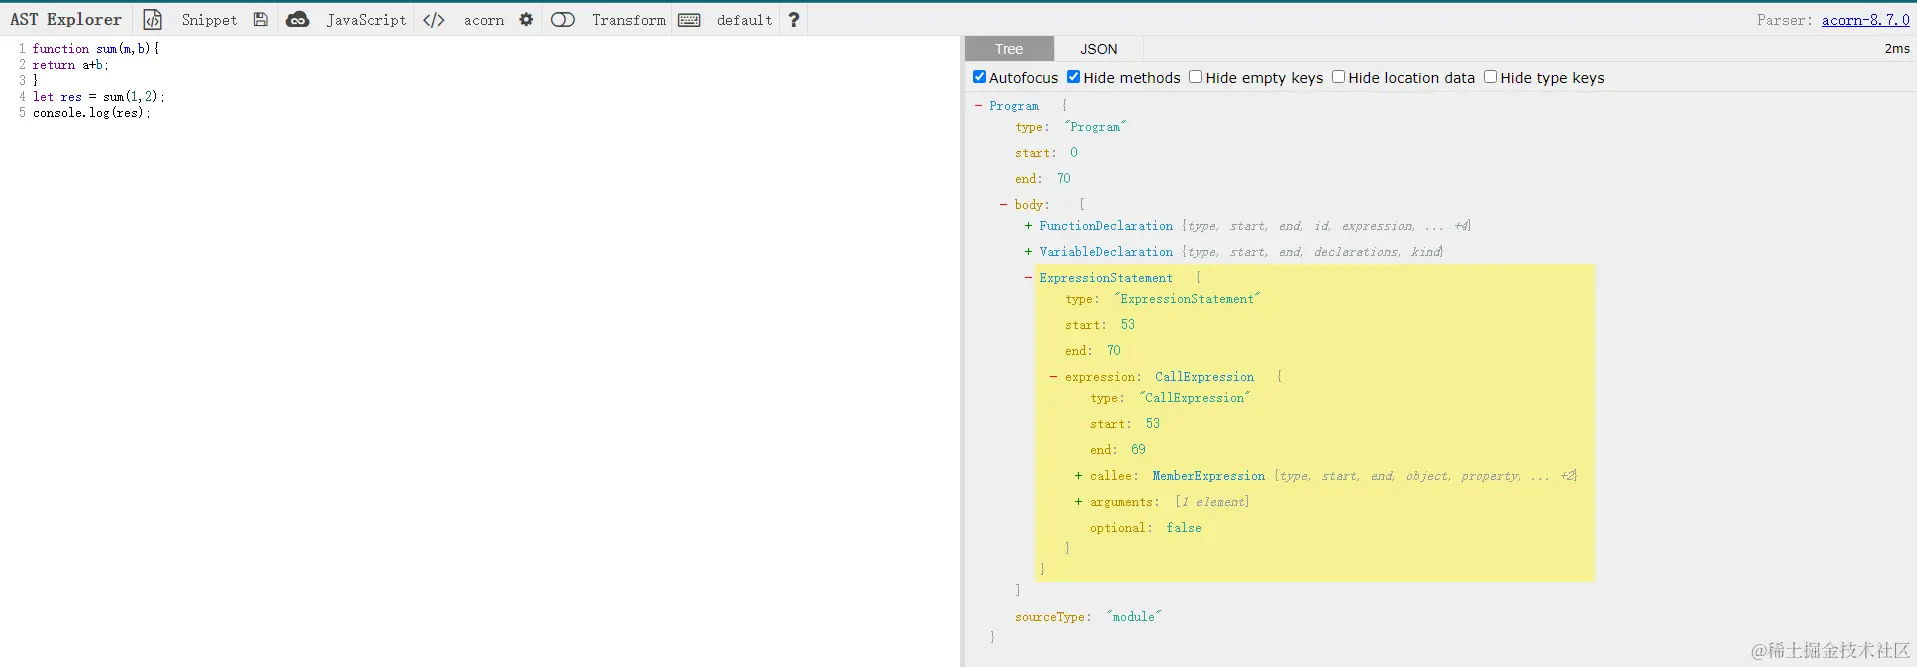Enable Hide location data checkbox

1338,77
